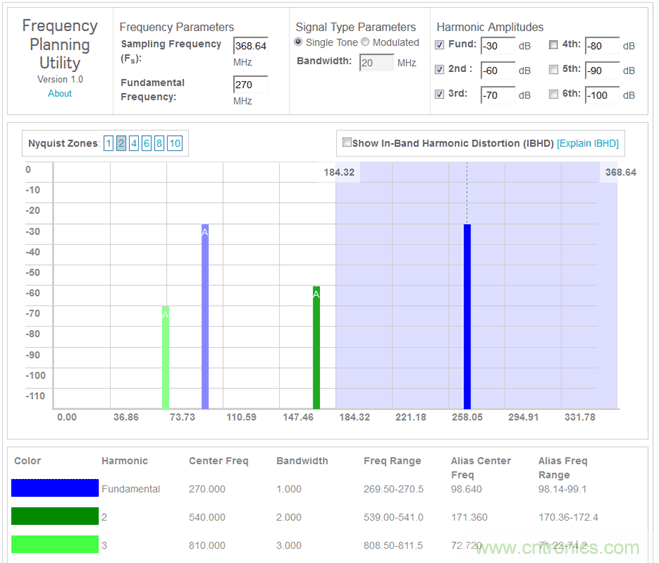
Task: Click the light green harmonic 3 swatch
Action: pyautogui.click(x=55, y=545)
